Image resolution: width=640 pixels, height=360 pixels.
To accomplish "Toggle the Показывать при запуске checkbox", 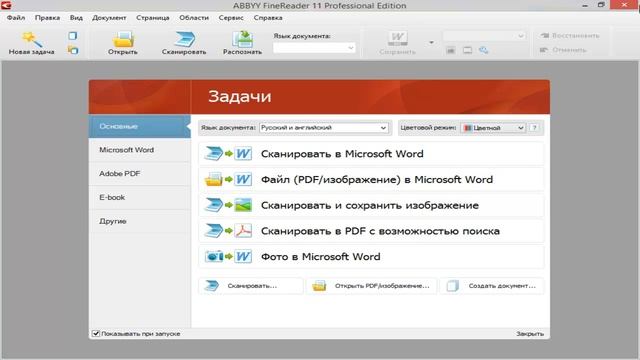I will [x=96, y=333].
